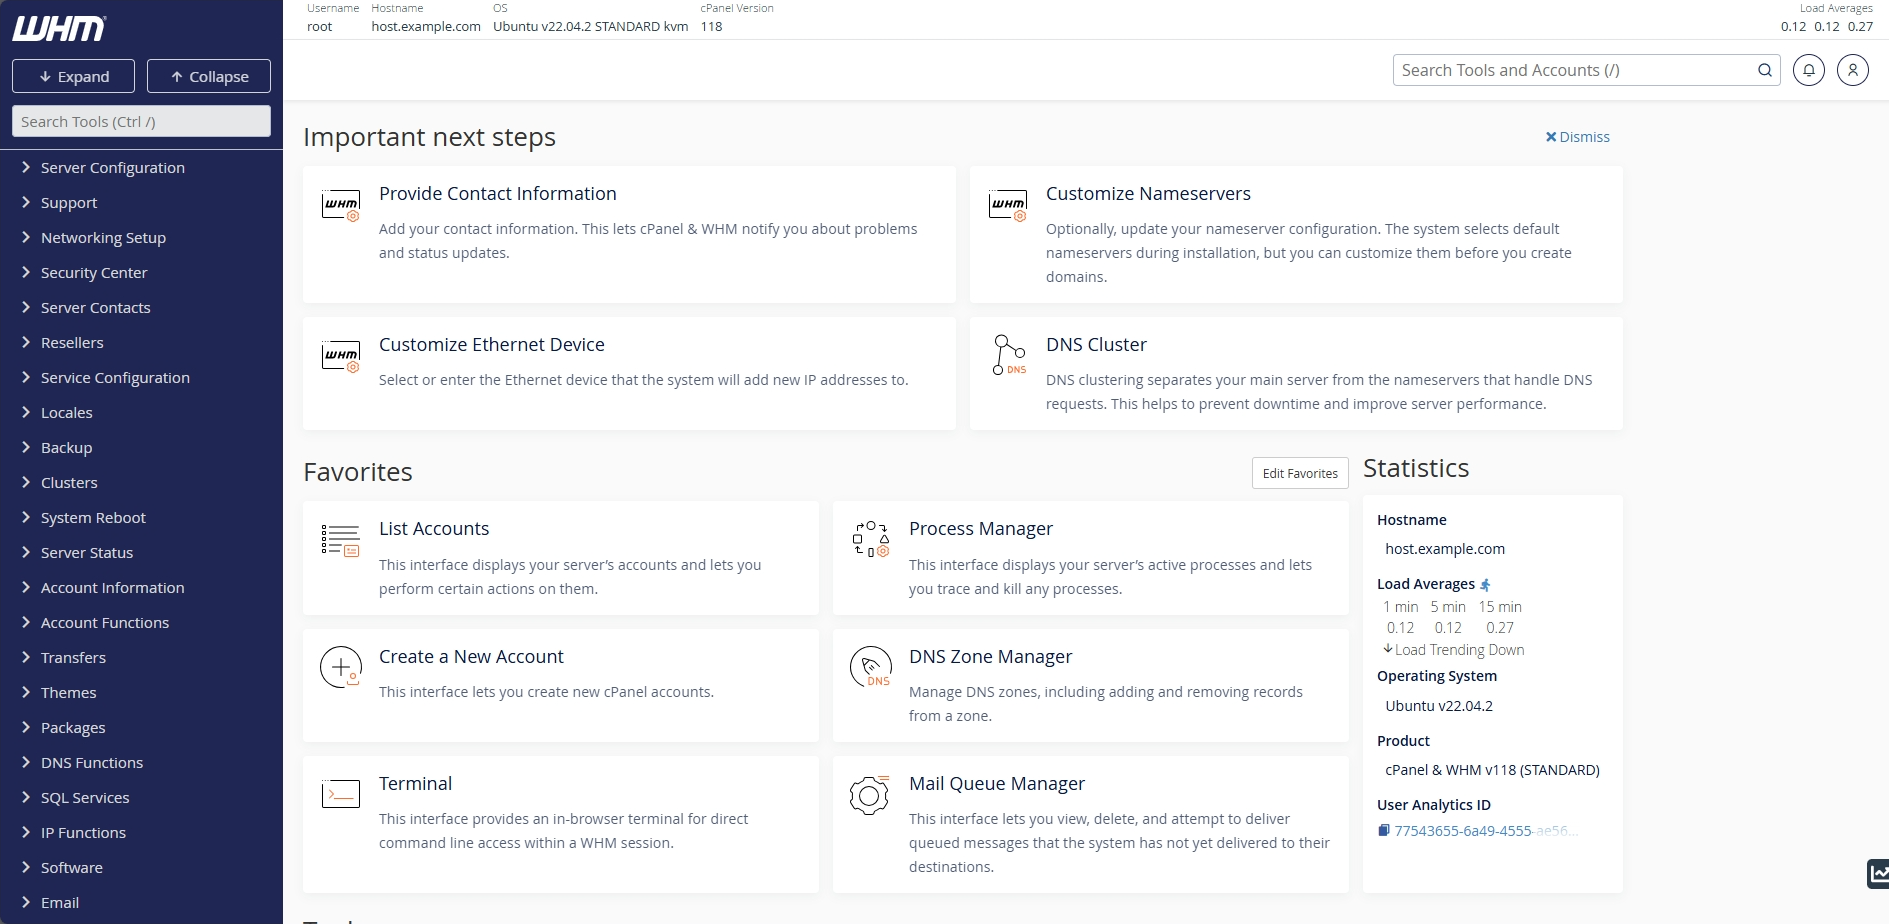Image resolution: width=1889 pixels, height=924 pixels.
Task: Click the Edit Favorites button
Action: click(1300, 473)
